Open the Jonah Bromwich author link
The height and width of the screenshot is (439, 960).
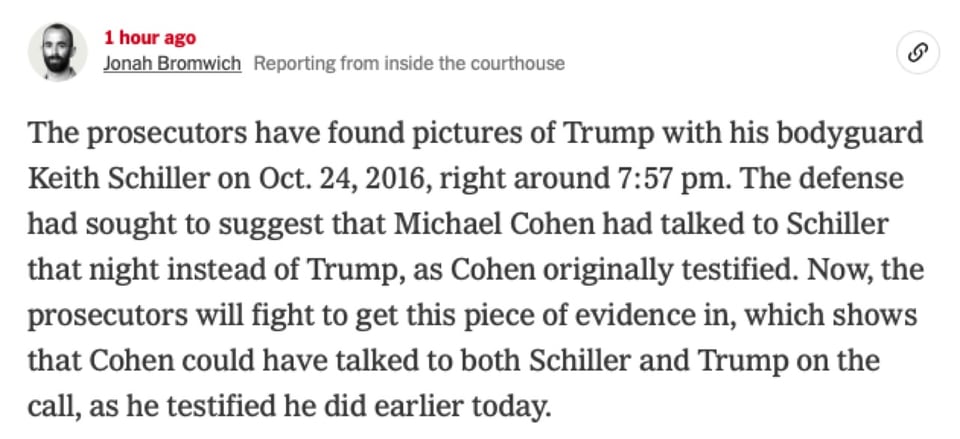tap(173, 63)
